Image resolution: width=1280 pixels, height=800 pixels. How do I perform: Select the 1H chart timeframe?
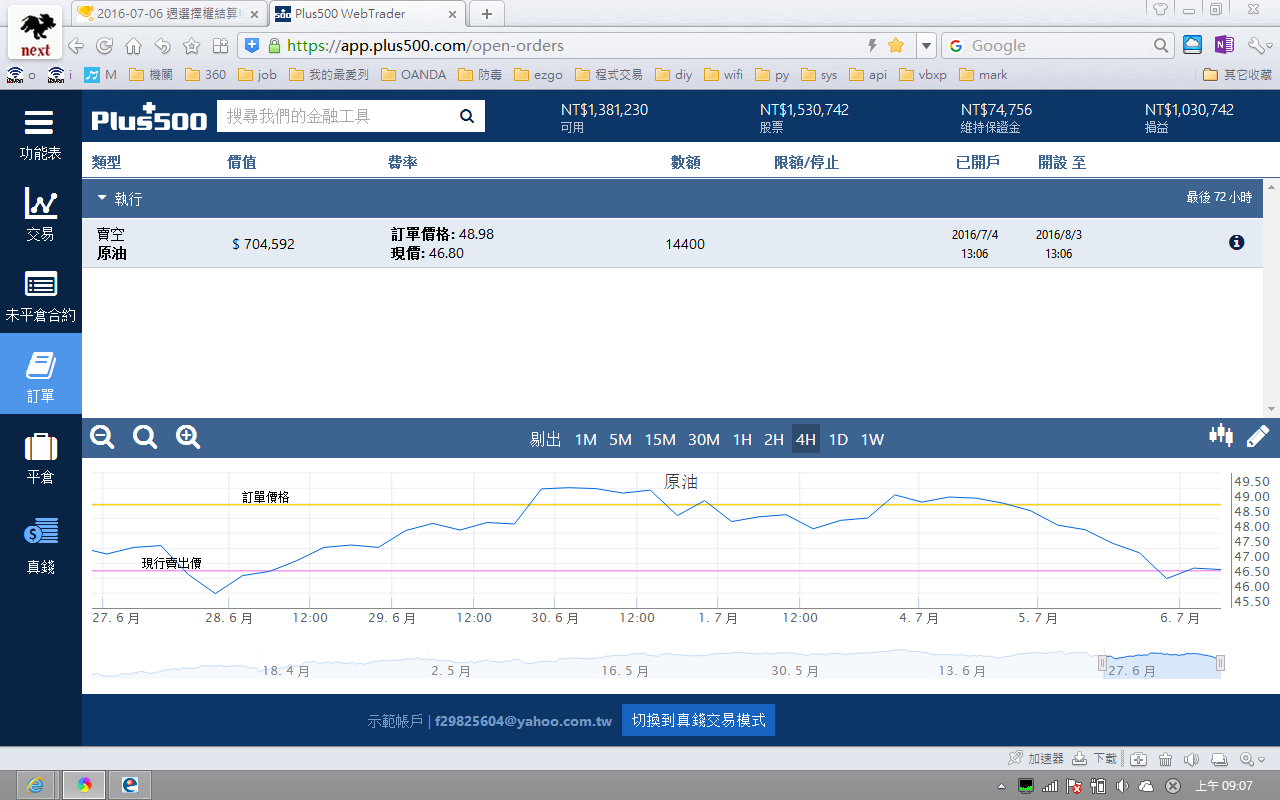pos(742,439)
